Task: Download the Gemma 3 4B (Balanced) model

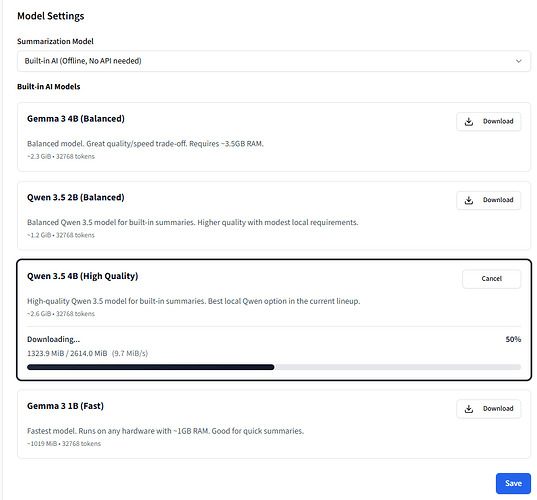Action: [x=488, y=121]
